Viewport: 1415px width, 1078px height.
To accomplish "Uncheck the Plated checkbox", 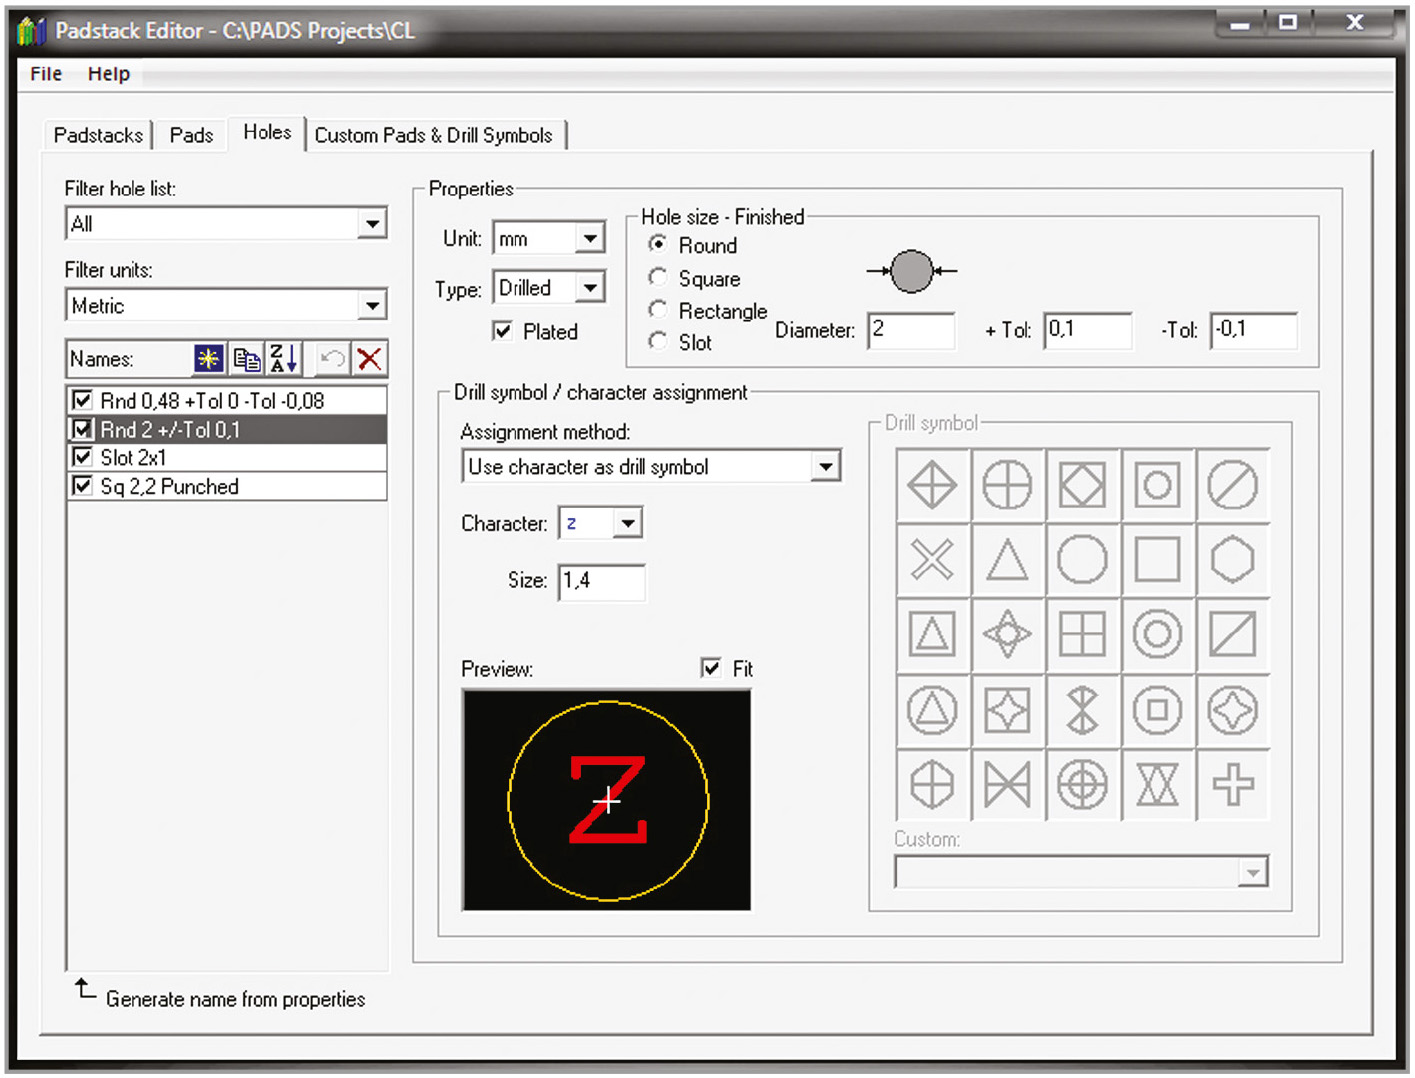I will click(x=503, y=331).
